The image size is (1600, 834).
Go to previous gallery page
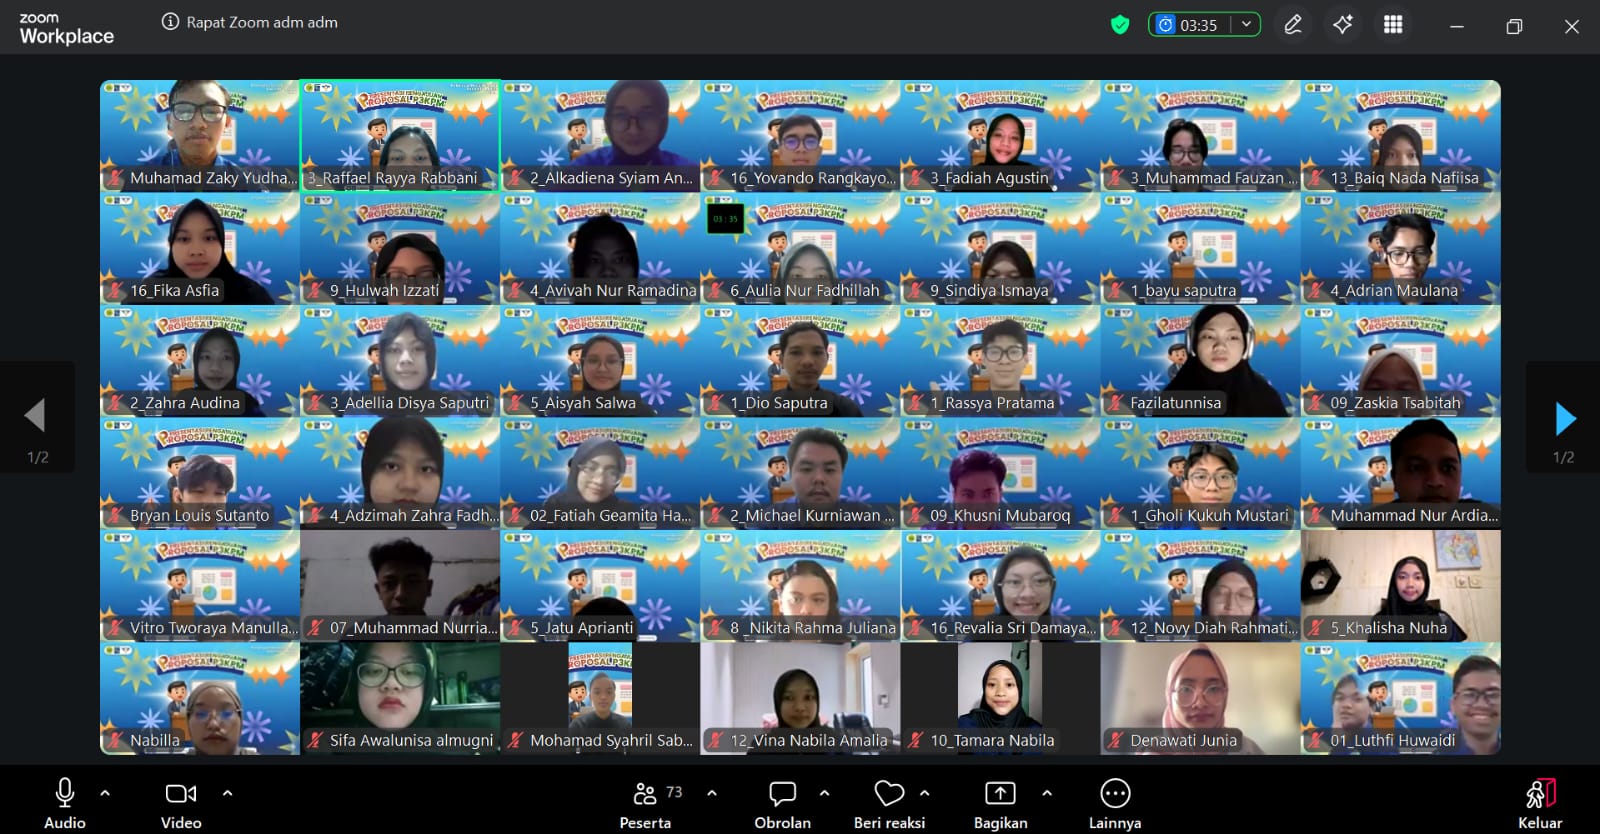point(35,416)
